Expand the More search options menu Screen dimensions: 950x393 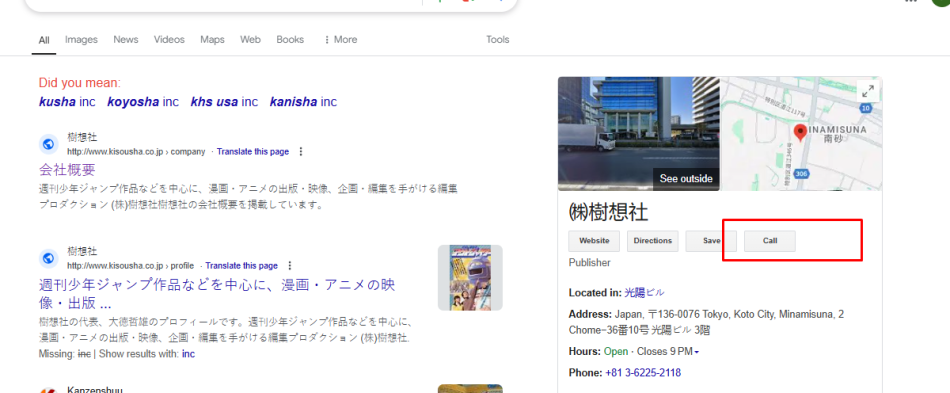(340, 39)
